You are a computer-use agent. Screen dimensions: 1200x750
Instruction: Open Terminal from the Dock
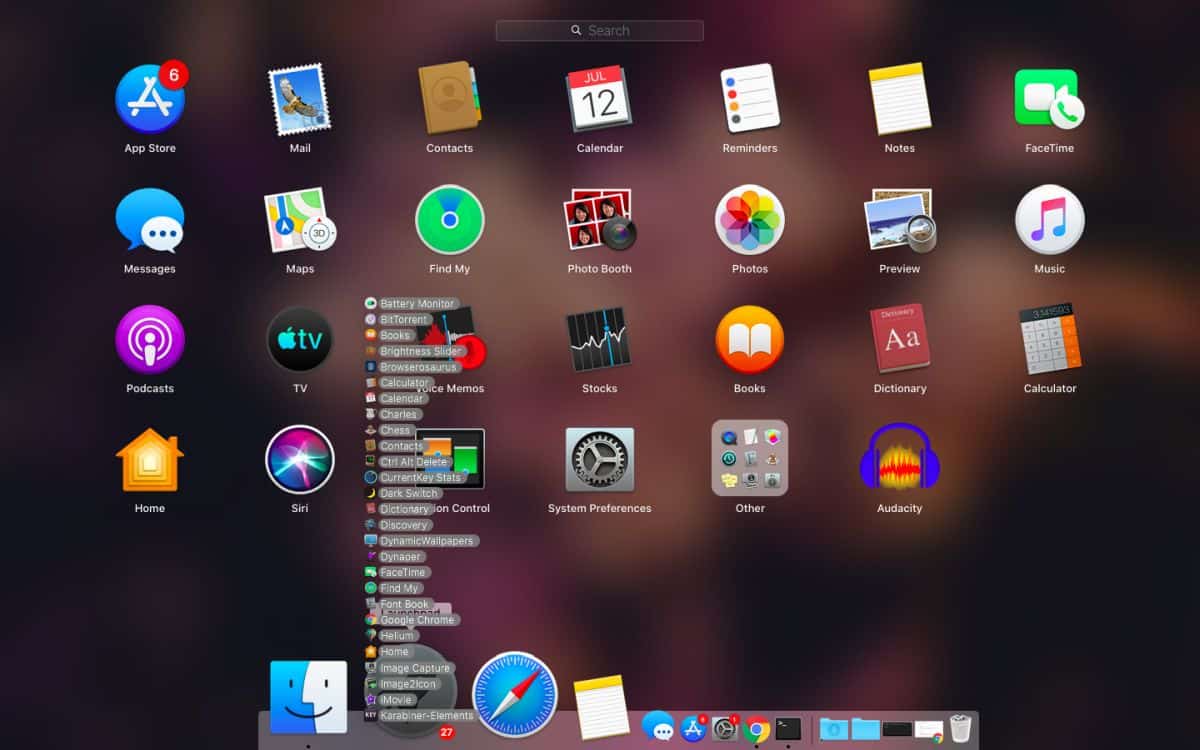point(788,729)
